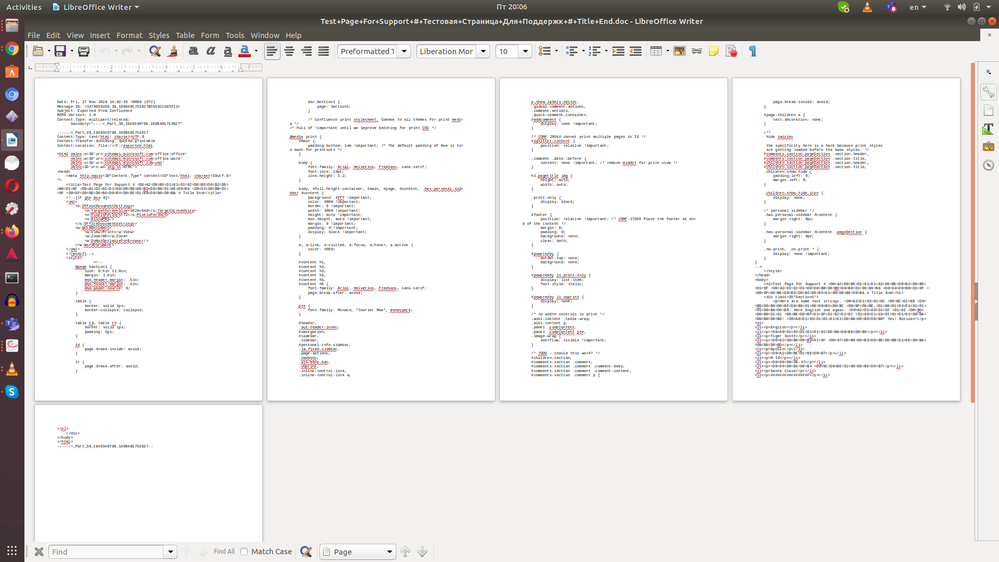This screenshot has width=999, height=562.
Task: Activate the Clone Formatting paintbrush
Action: coord(173,51)
